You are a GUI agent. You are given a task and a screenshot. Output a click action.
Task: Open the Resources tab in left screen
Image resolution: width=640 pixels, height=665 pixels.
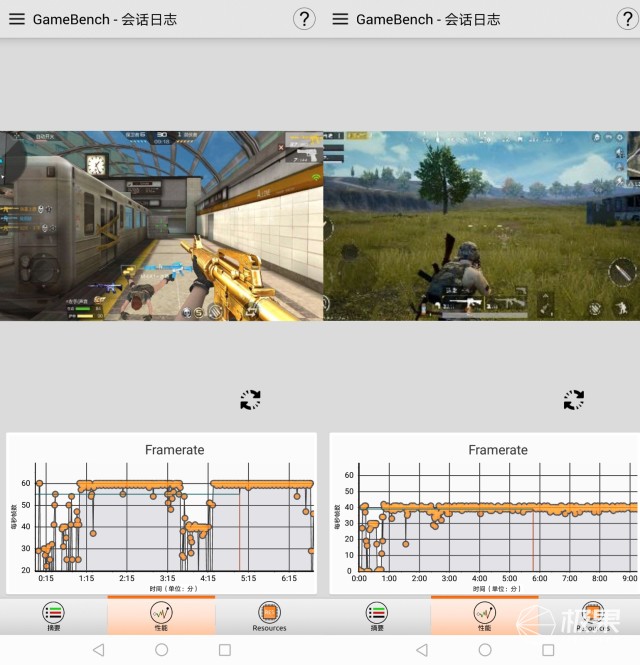click(x=269, y=616)
